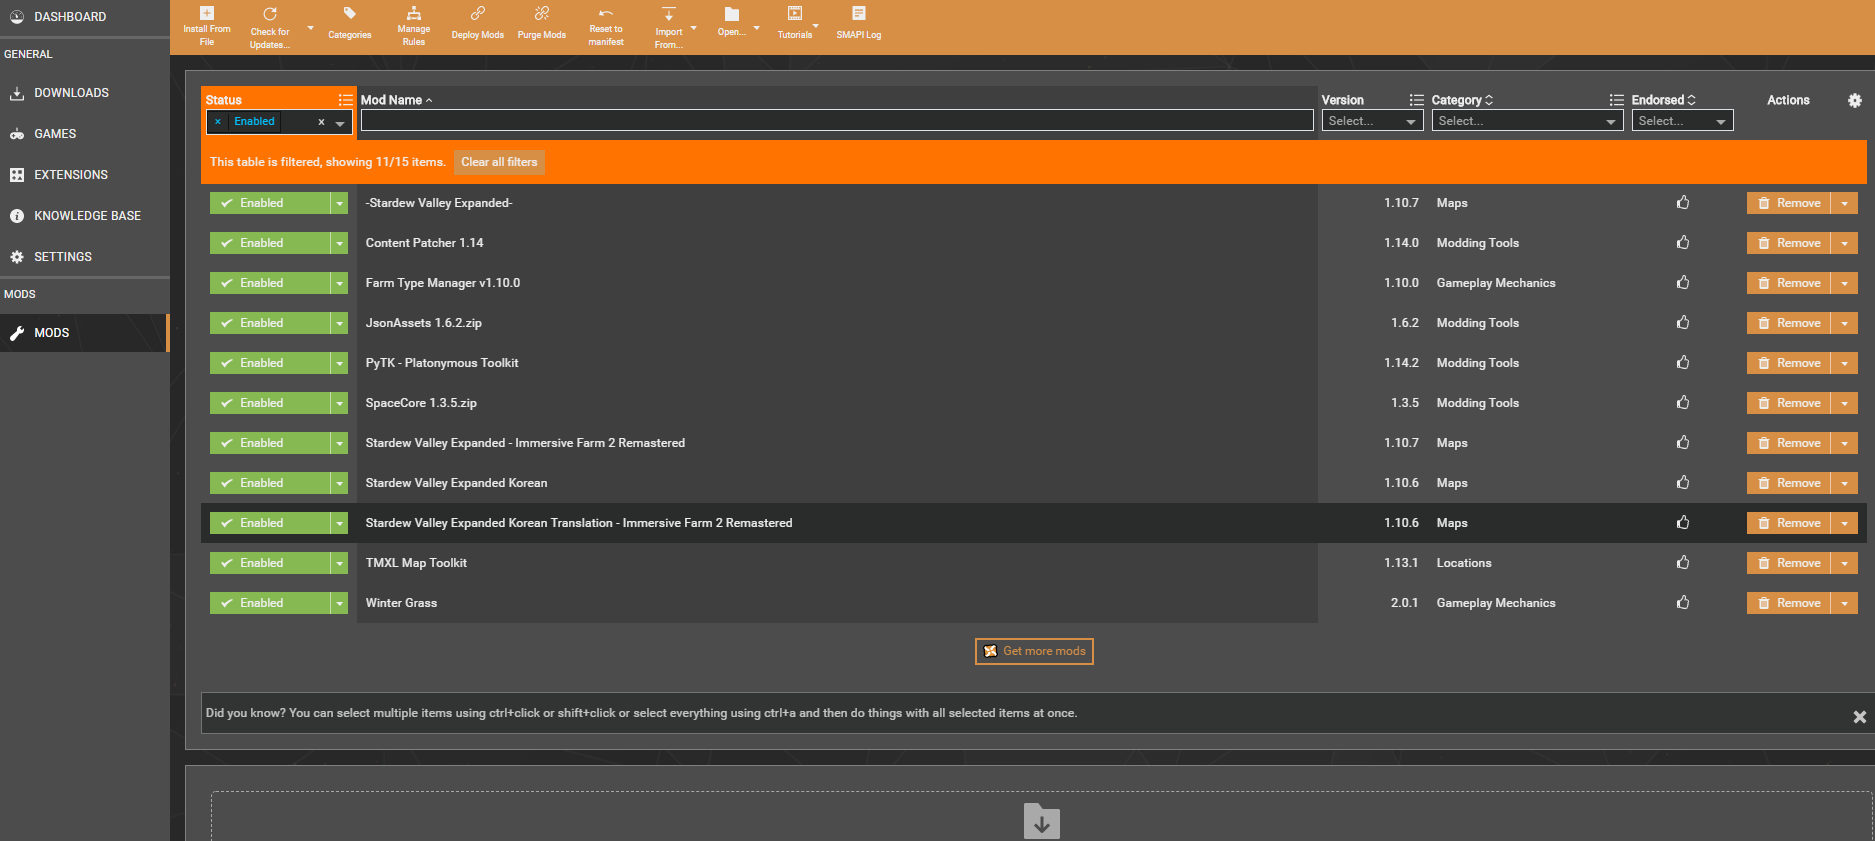The width and height of the screenshot is (1875, 841).
Task: Sort by Endorsed column header
Action: coord(1663,100)
